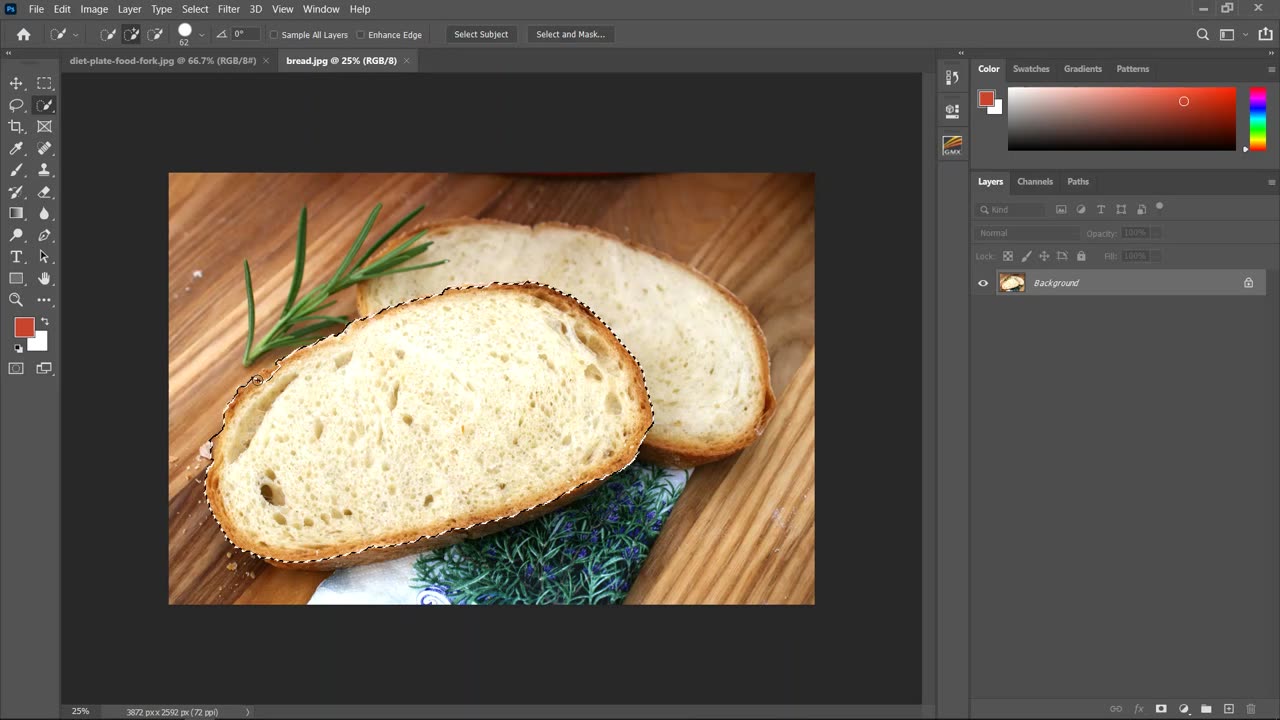Choose New Selection mode in options bar
This screenshot has width=1280, height=720.
tap(108, 34)
